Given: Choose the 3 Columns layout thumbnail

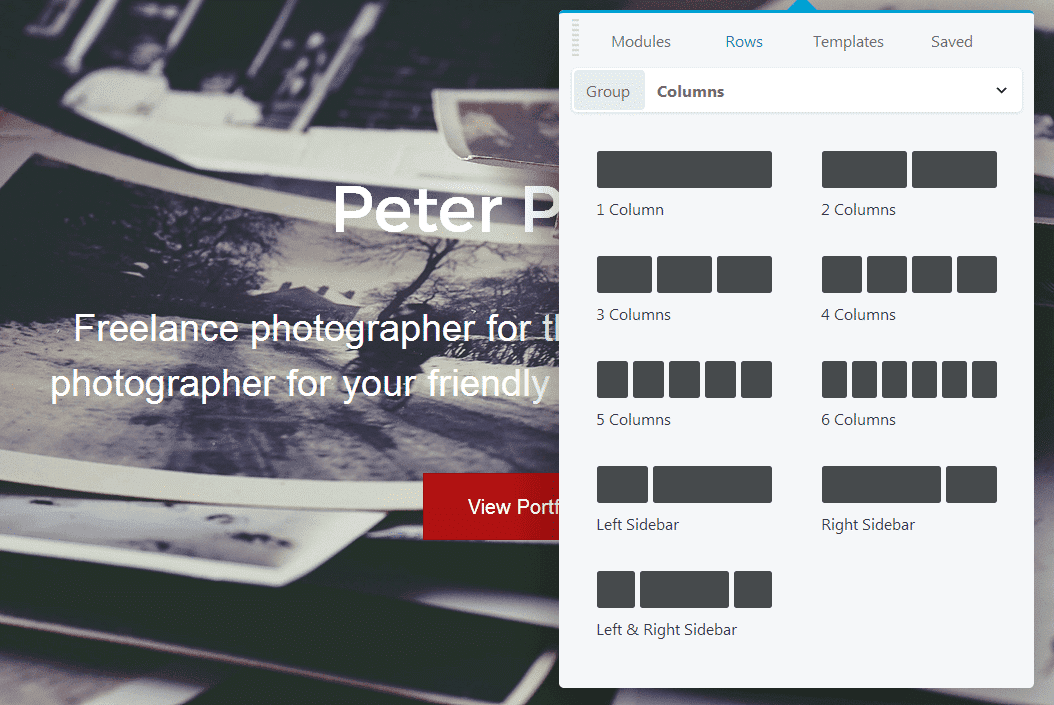Looking at the screenshot, I should (x=684, y=274).
